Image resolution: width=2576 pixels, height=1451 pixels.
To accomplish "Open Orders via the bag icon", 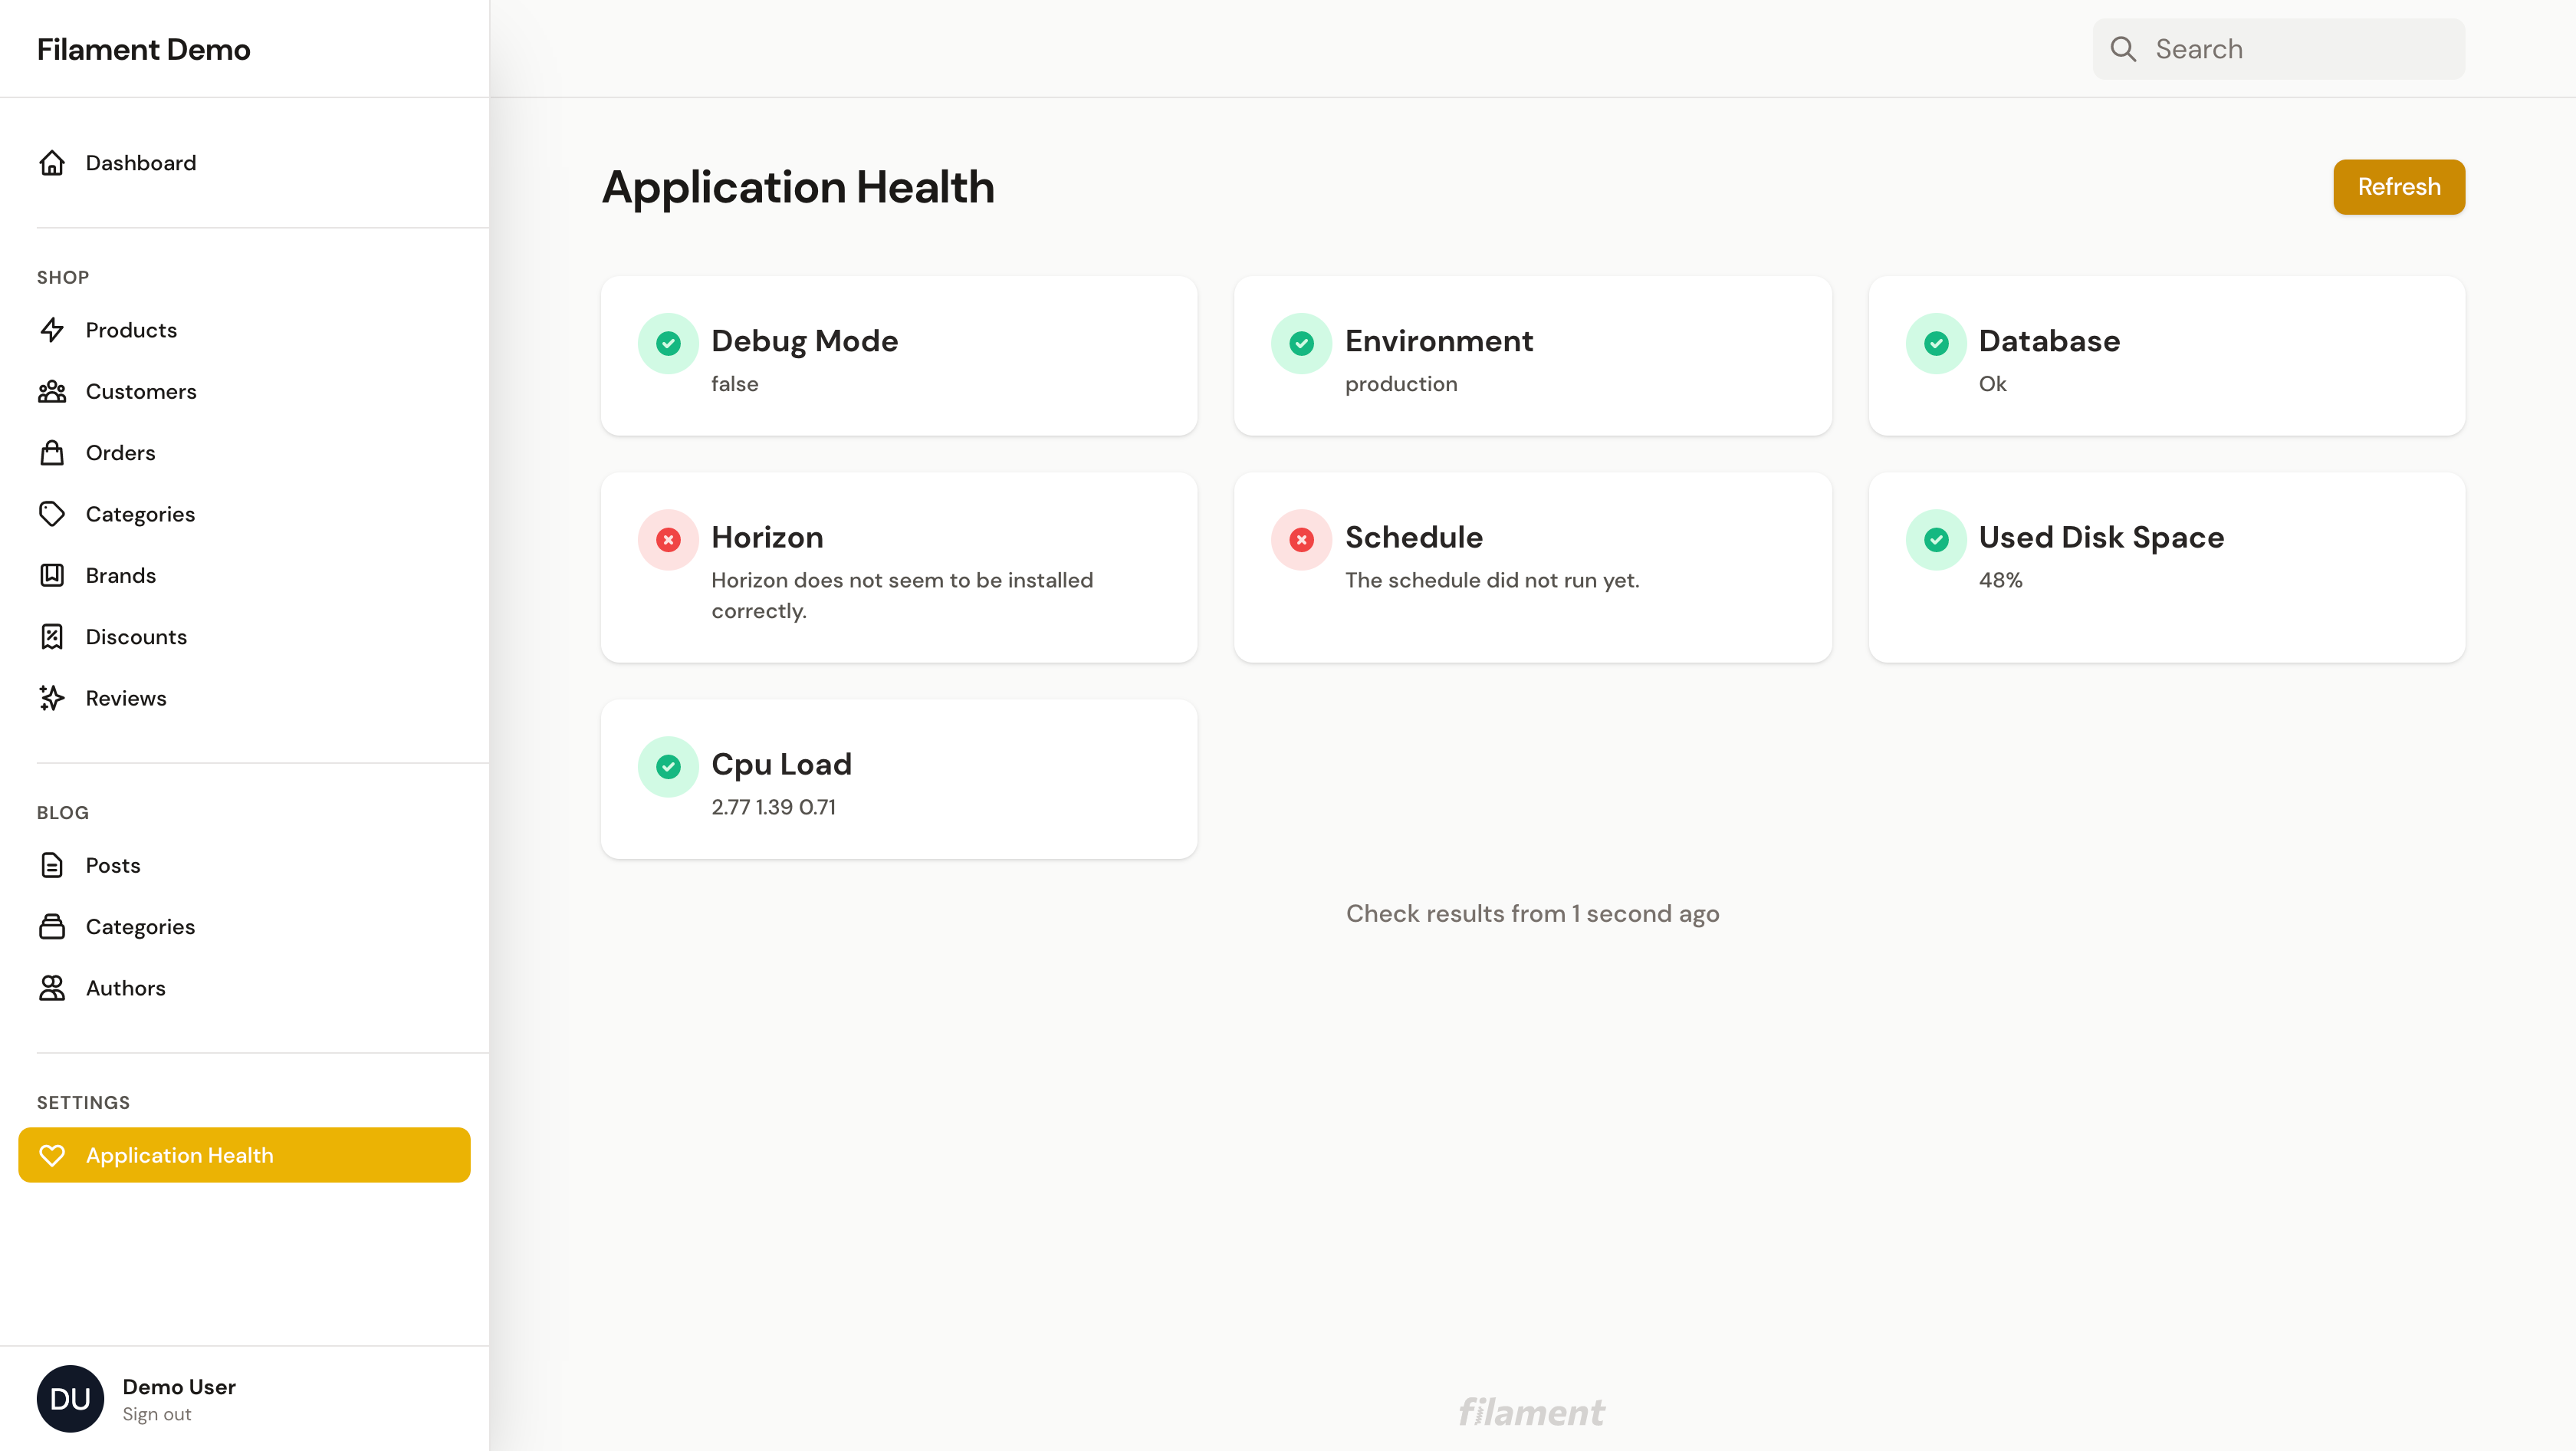I will [x=54, y=452].
